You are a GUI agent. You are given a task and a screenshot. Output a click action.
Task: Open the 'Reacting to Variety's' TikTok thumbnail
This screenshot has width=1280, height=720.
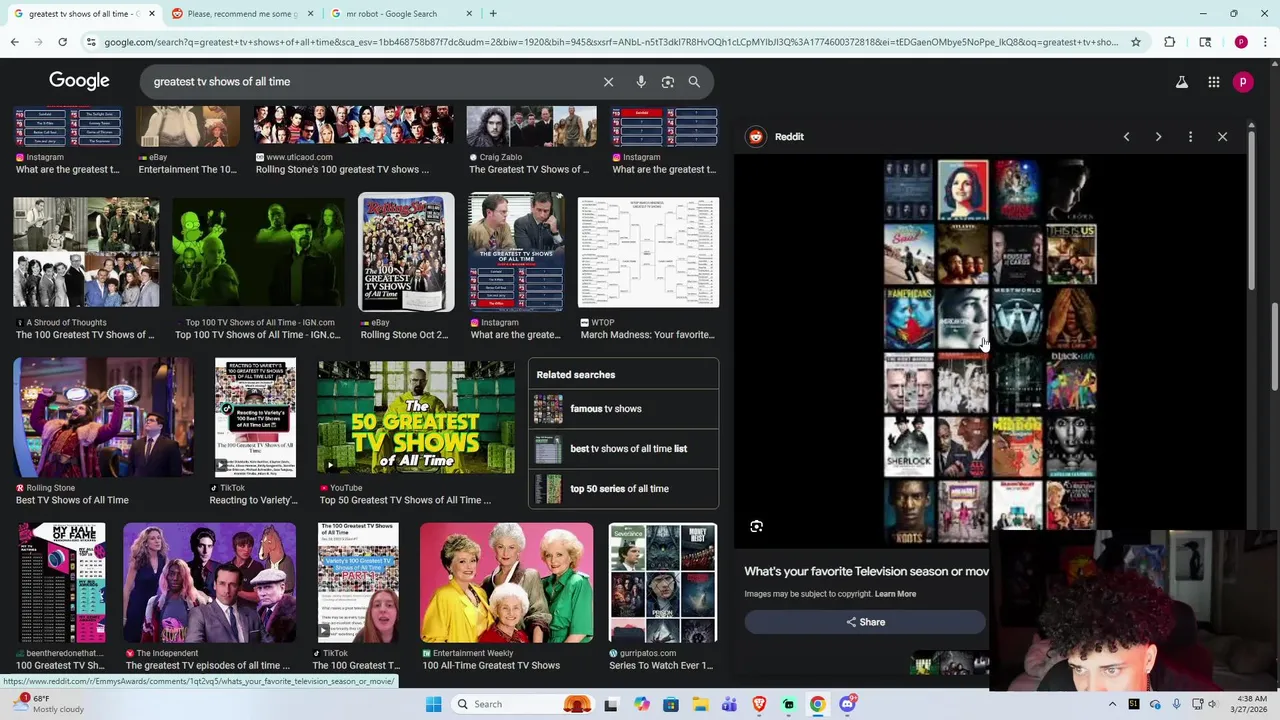255,417
